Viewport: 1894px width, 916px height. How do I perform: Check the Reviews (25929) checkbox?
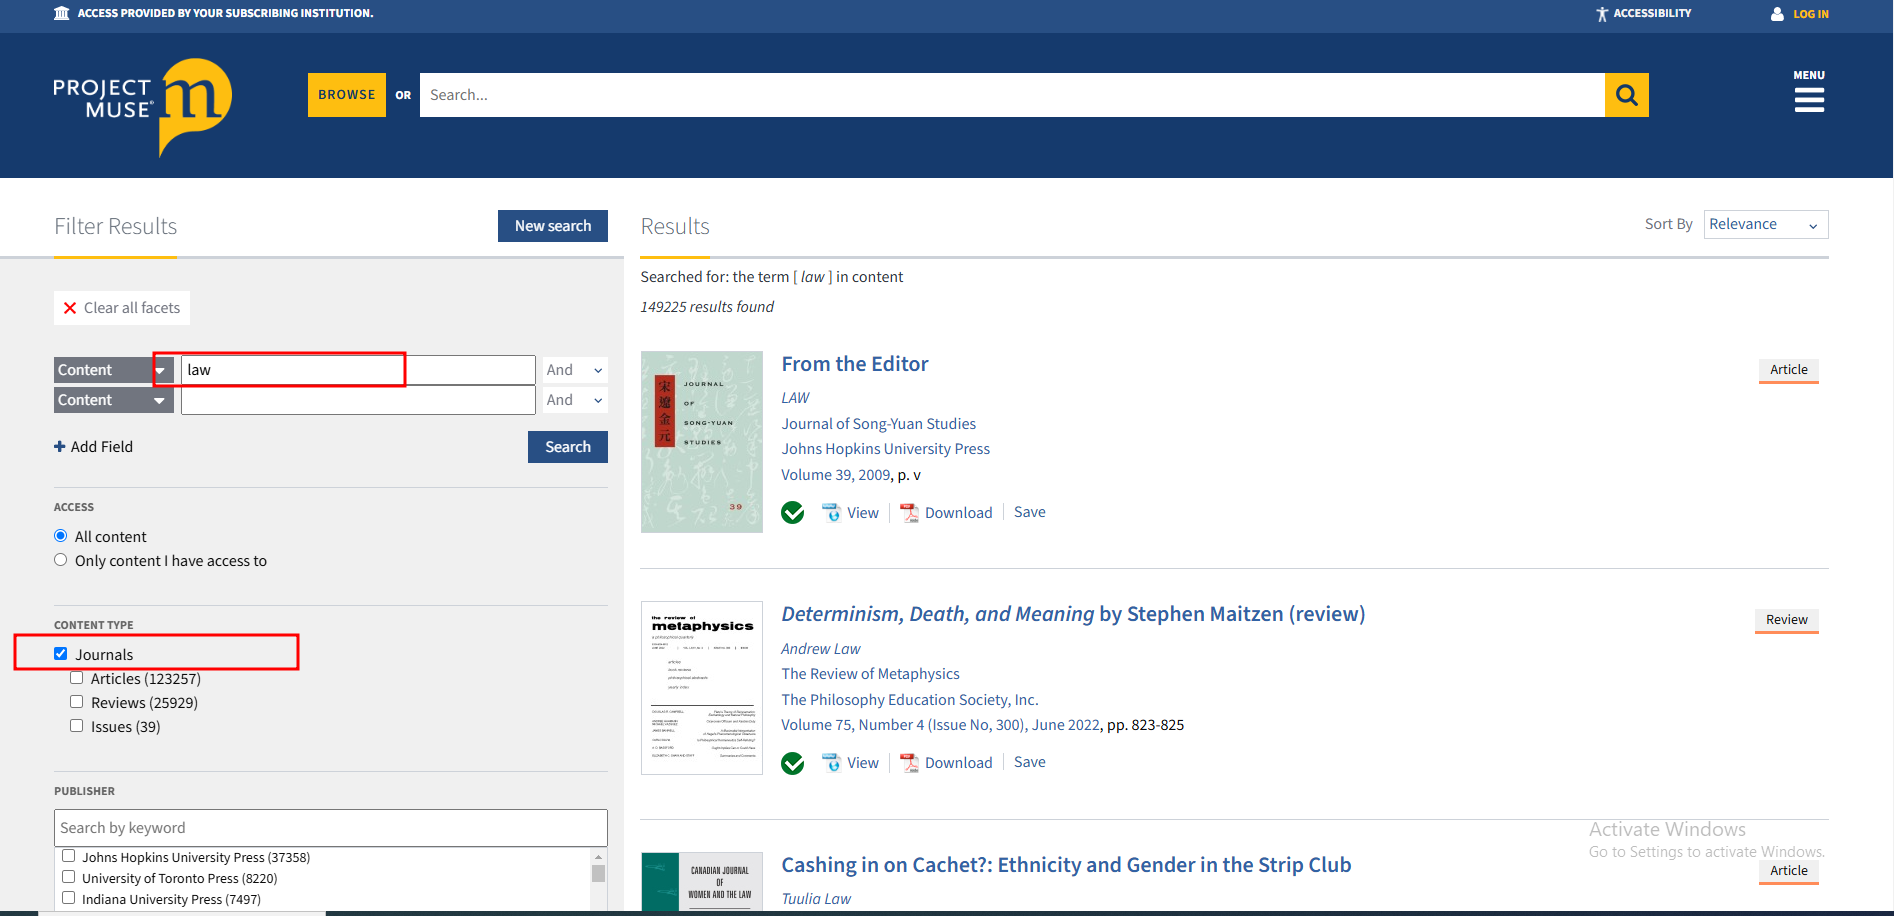[x=77, y=702]
